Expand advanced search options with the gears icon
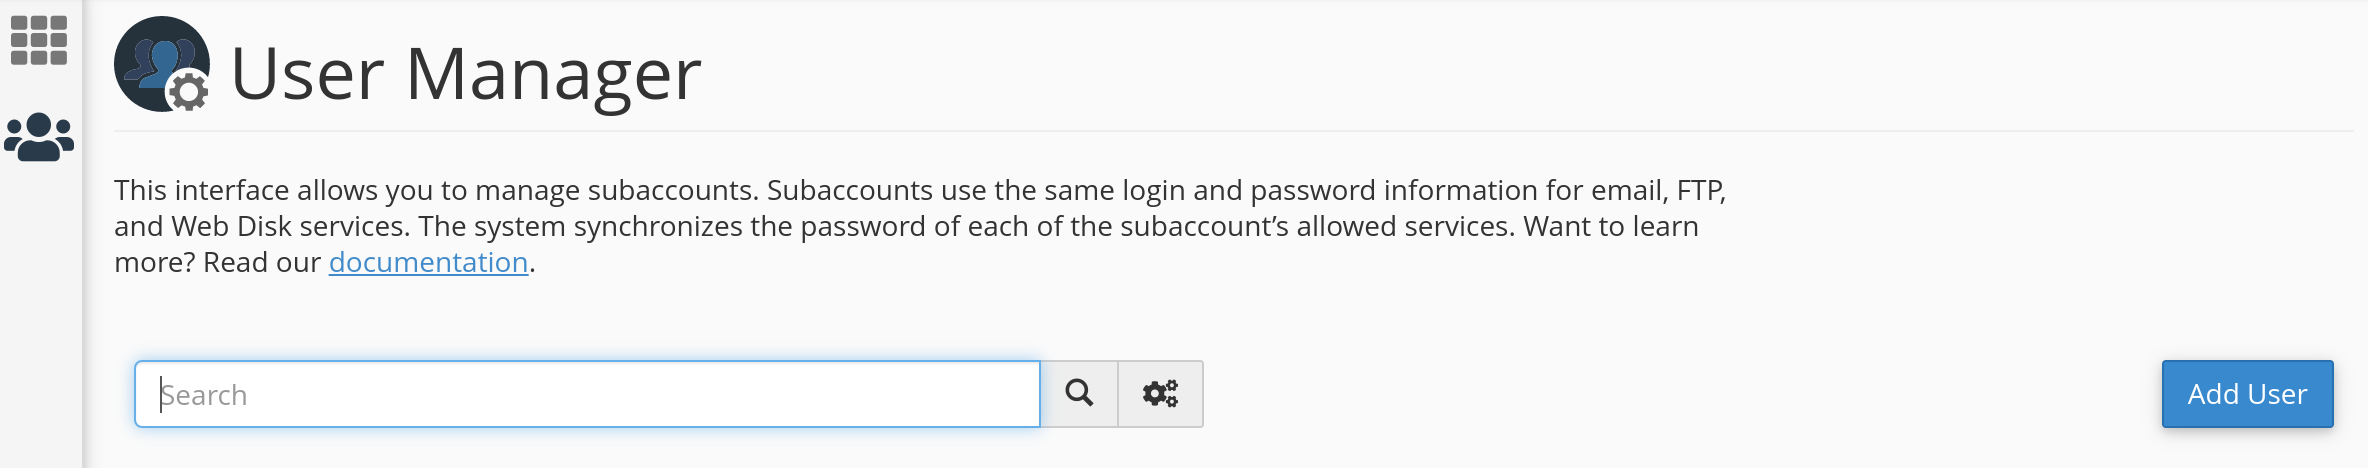Viewport: 2368px width, 468px height. tap(1160, 394)
